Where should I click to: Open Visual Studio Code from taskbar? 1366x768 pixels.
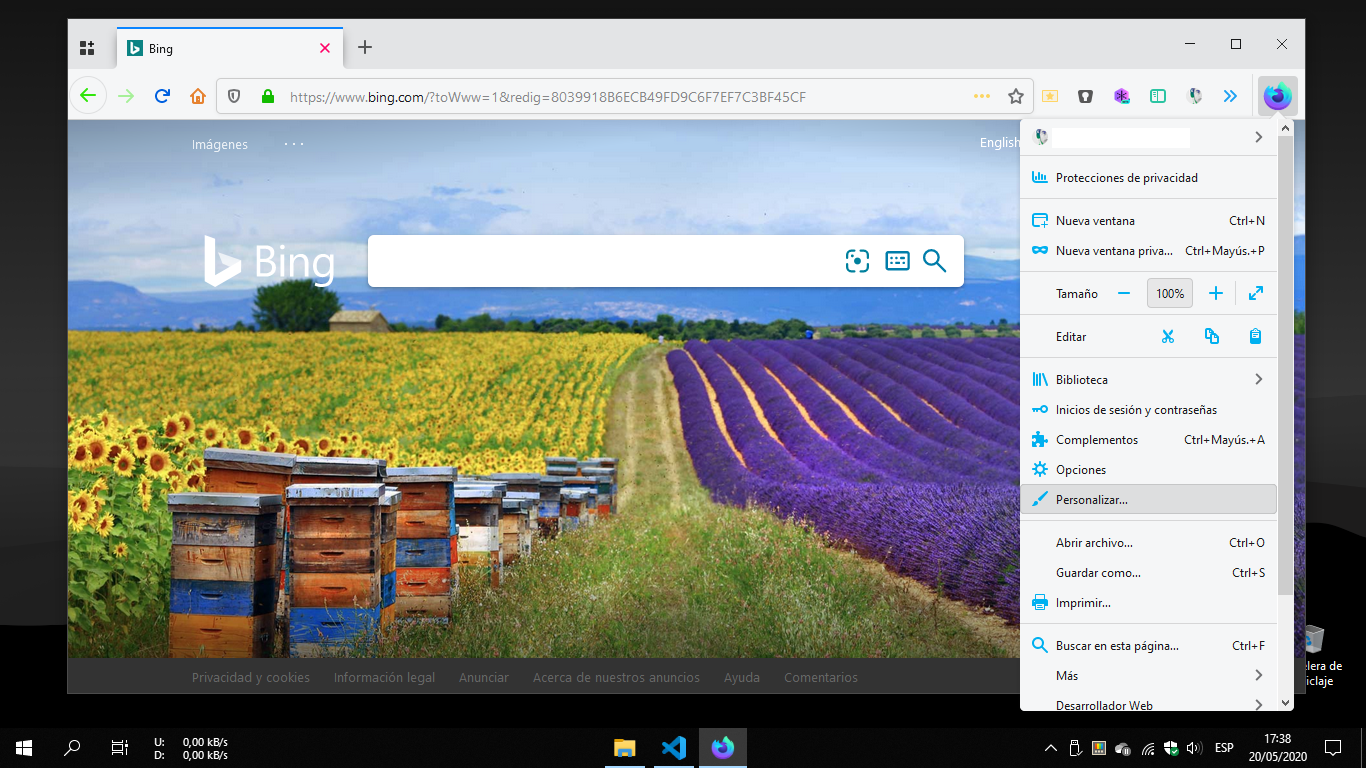[674, 747]
